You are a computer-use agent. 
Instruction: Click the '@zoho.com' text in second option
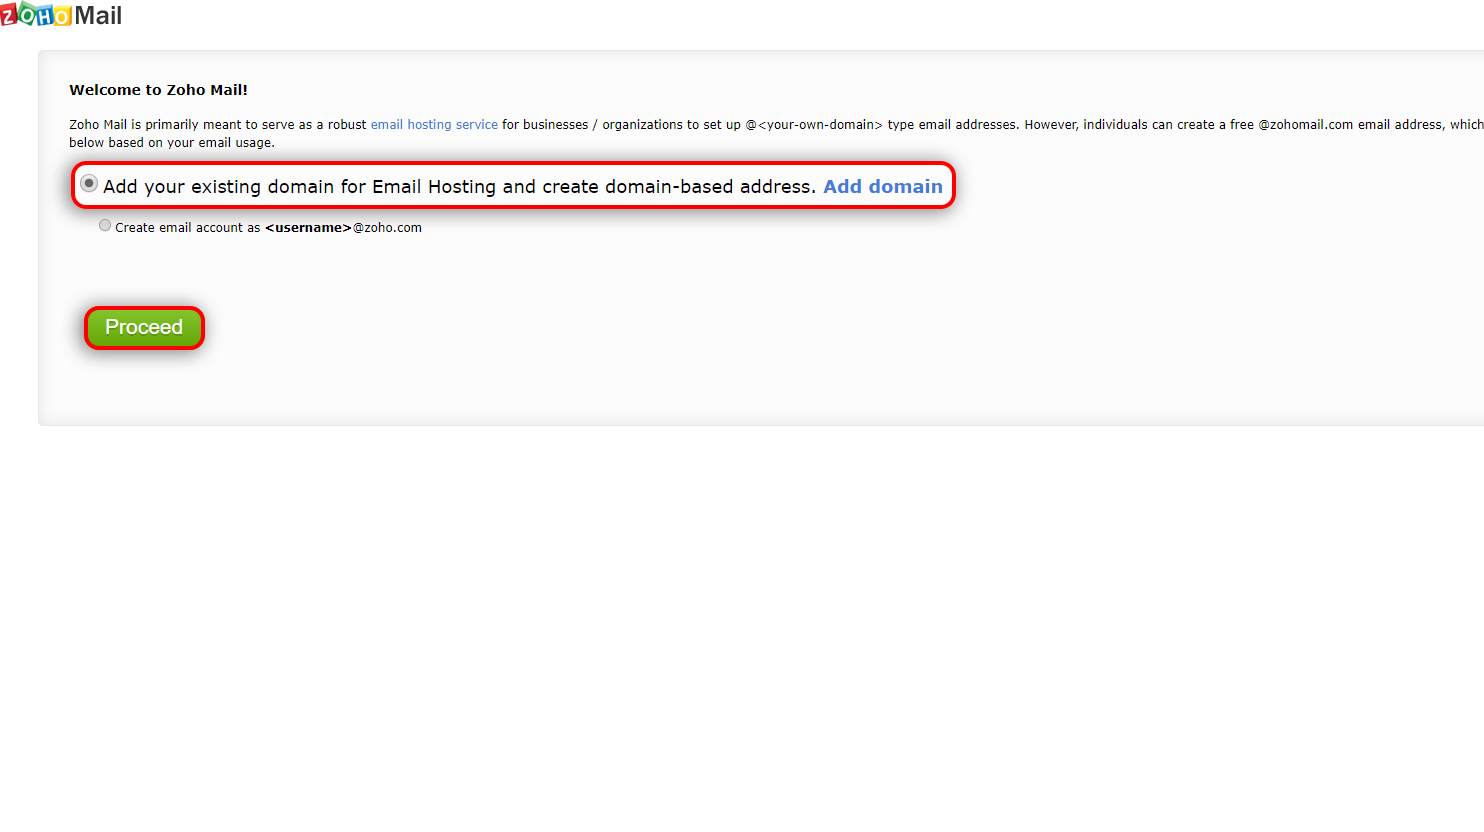(387, 228)
